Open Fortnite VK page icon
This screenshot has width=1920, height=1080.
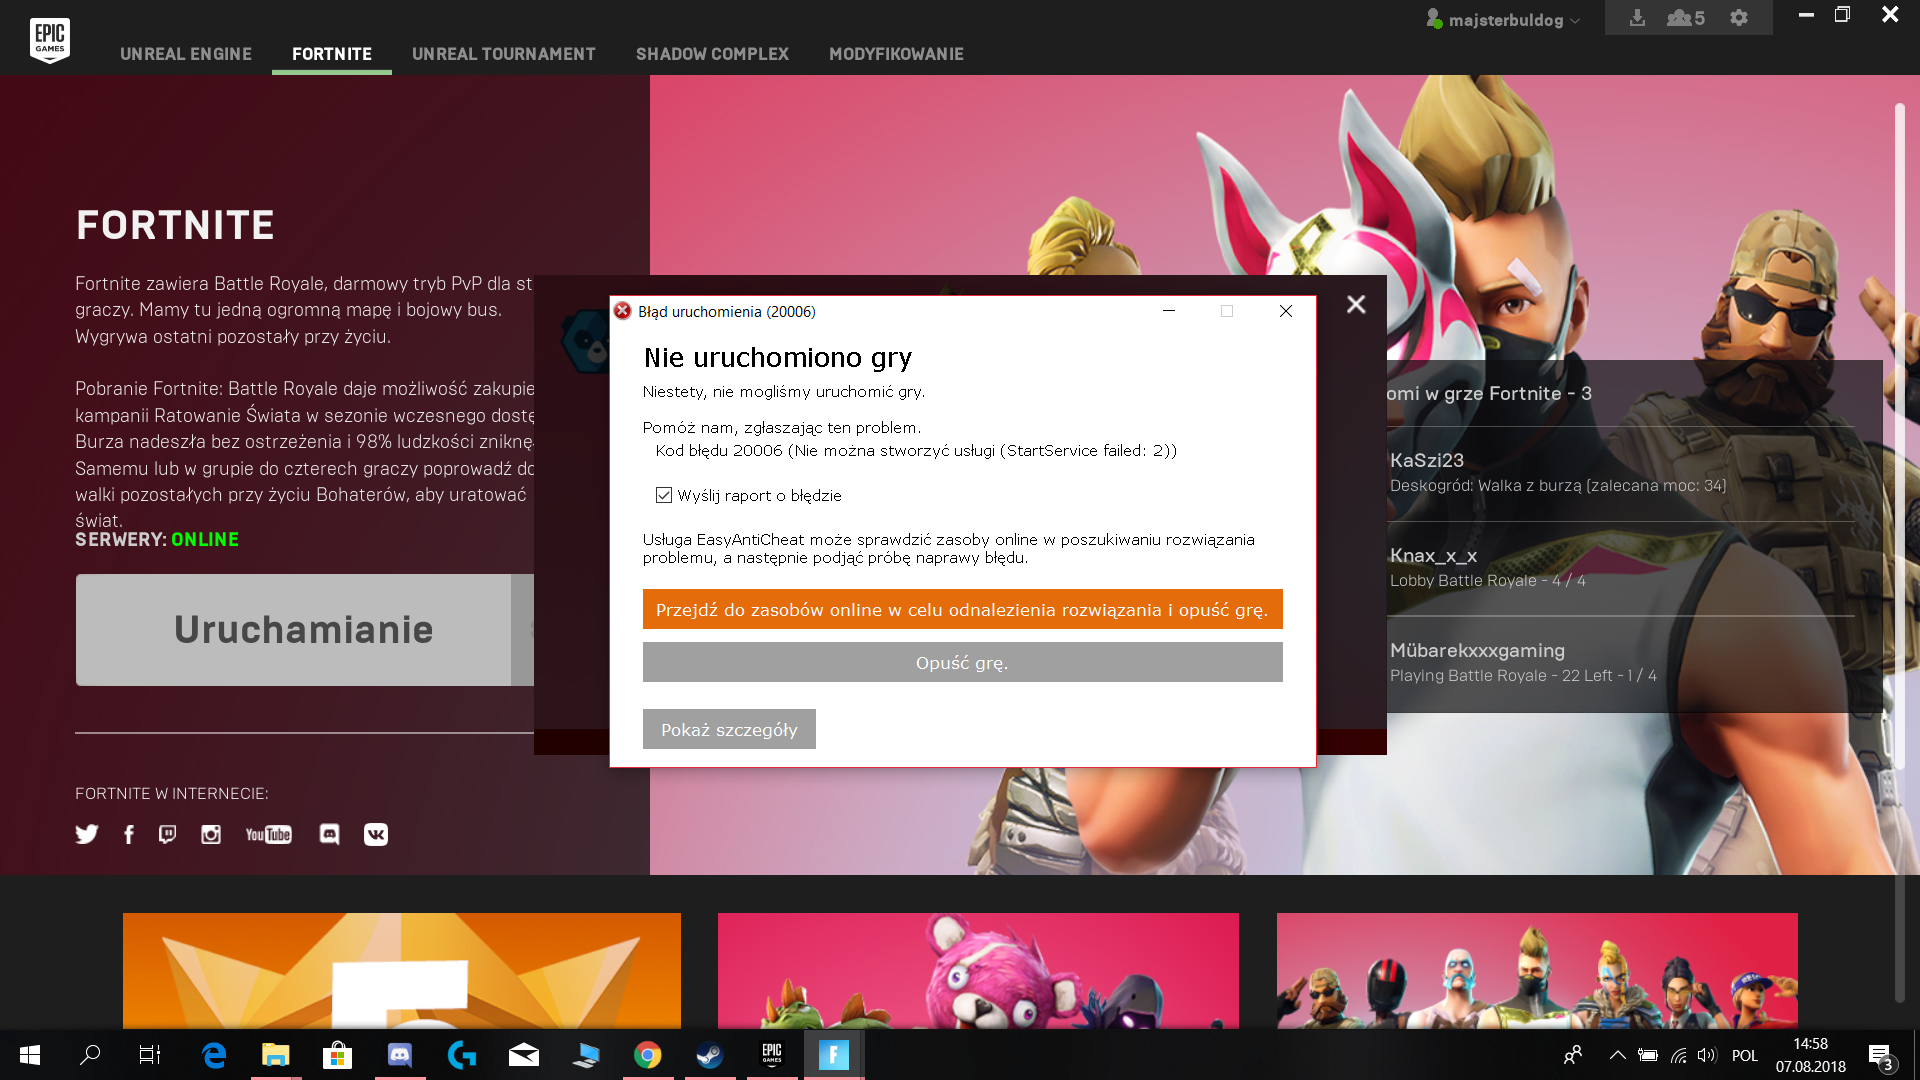(376, 834)
